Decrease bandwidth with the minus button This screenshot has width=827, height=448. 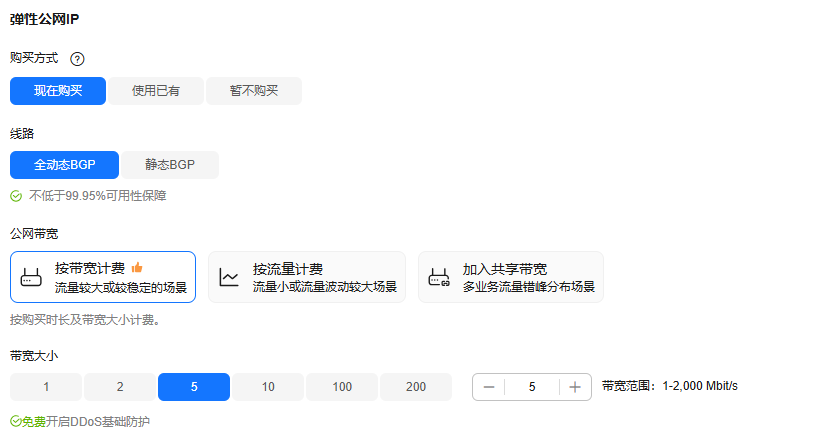coord(489,387)
